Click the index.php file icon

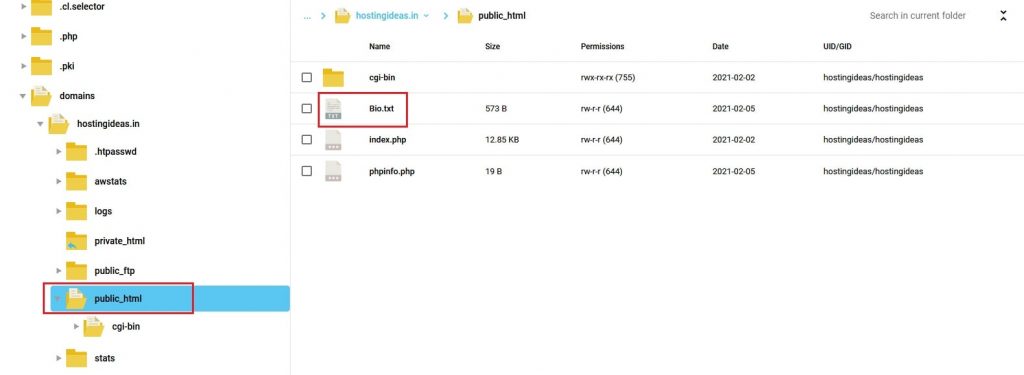coord(333,140)
